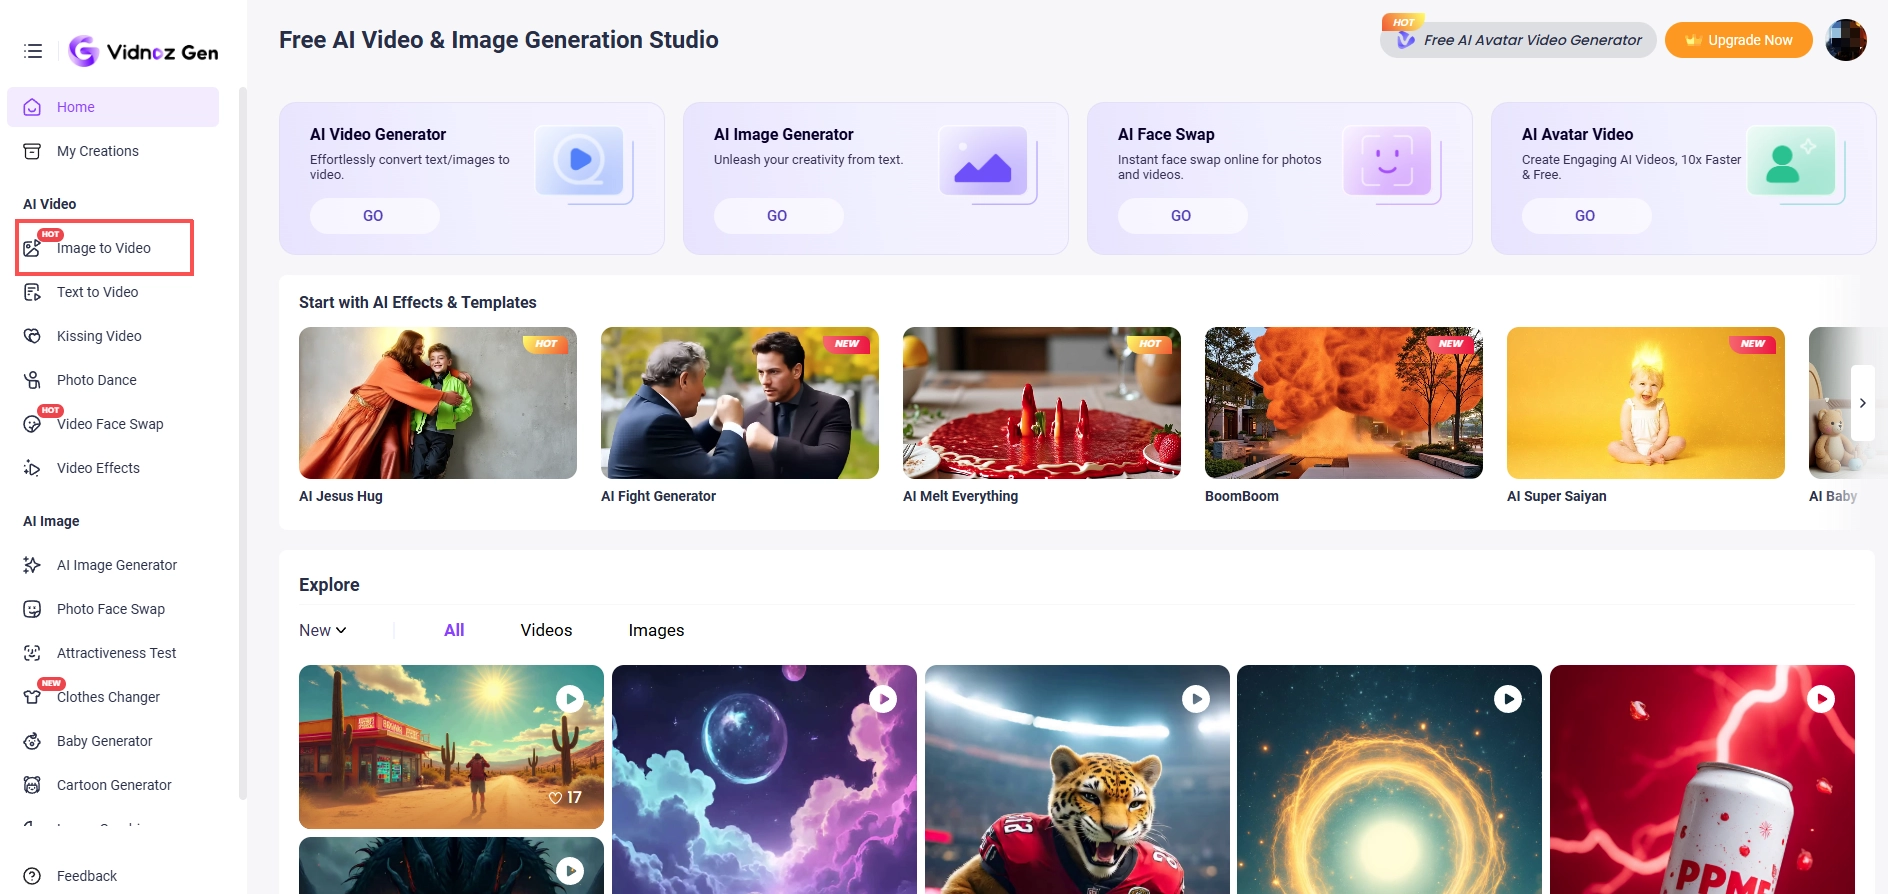Play the glowing golden ring video

tap(1508, 699)
